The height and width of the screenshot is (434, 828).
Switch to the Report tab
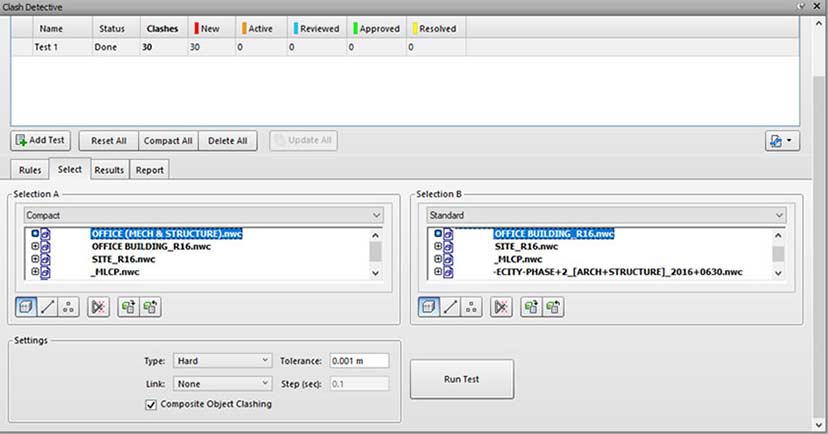point(149,170)
